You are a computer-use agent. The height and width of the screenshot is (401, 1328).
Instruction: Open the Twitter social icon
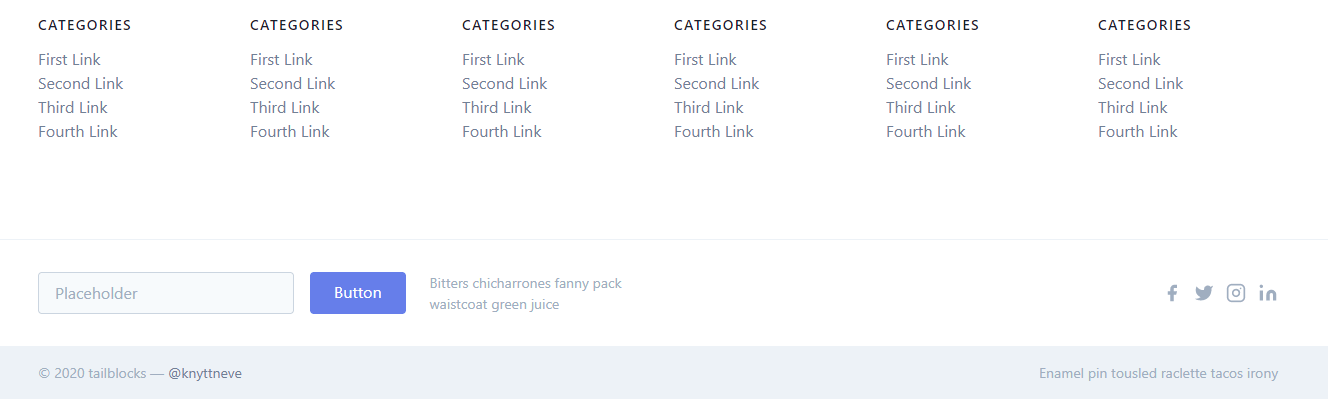[1203, 293]
